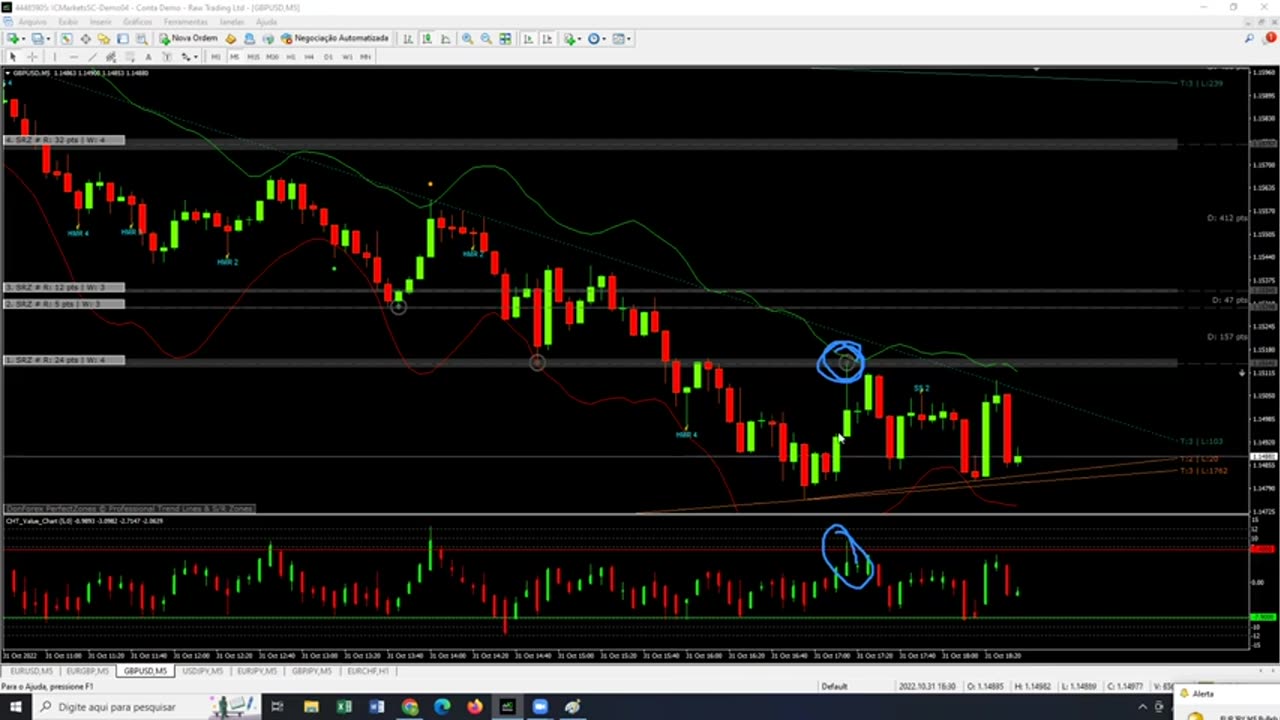
Task: Open Google Chrome from the taskbar
Action: click(410, 707)
